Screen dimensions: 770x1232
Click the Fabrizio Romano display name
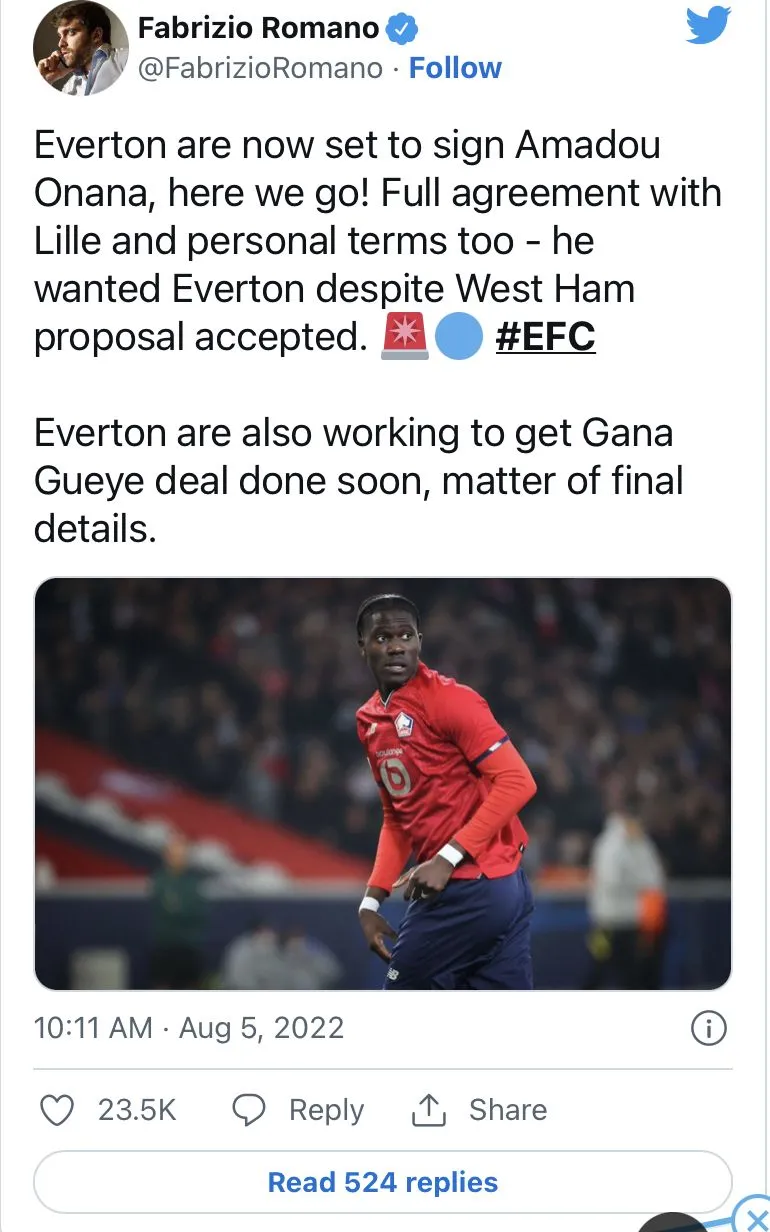[258, 29]
